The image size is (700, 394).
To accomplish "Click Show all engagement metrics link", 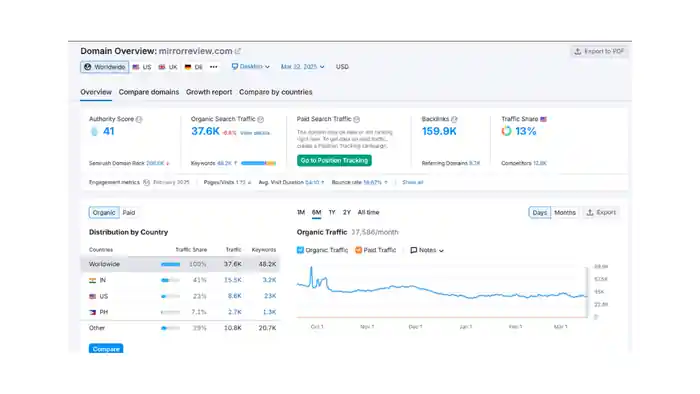I will click(x=412, y=182).
